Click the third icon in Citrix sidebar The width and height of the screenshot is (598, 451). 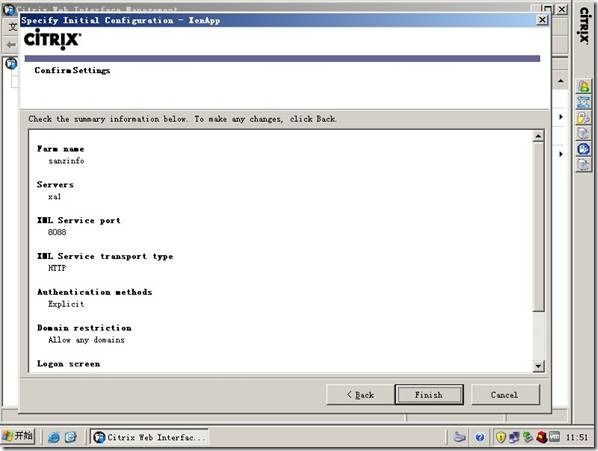coord(584,117)
